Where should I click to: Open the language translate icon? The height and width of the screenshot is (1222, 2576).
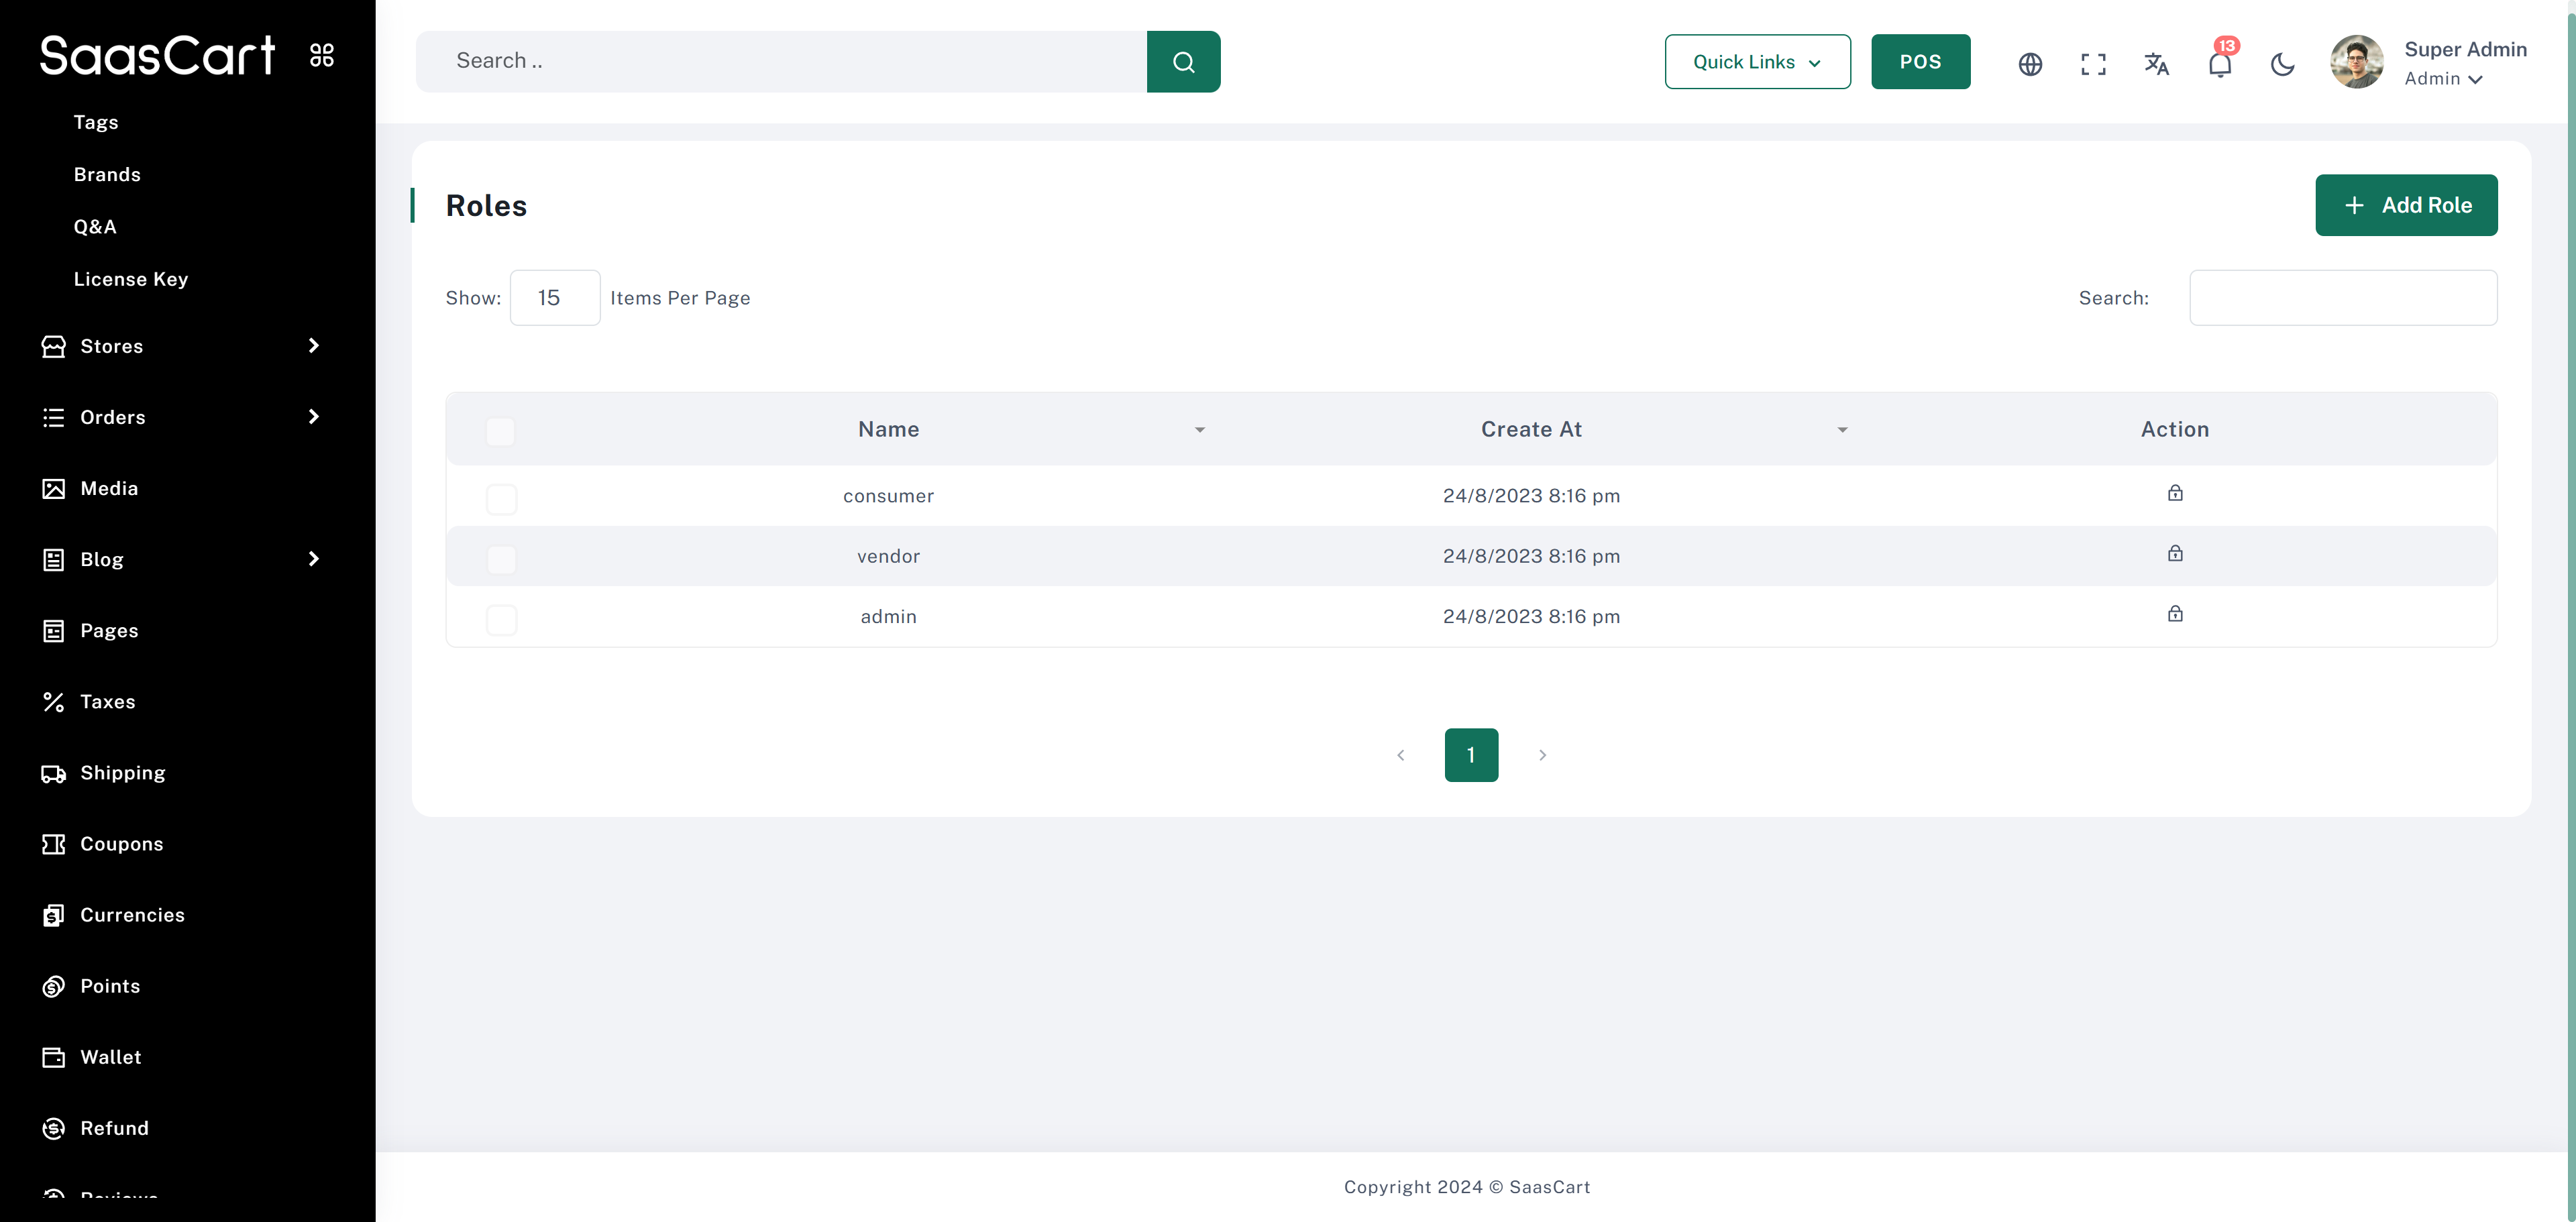[2156, 64]
